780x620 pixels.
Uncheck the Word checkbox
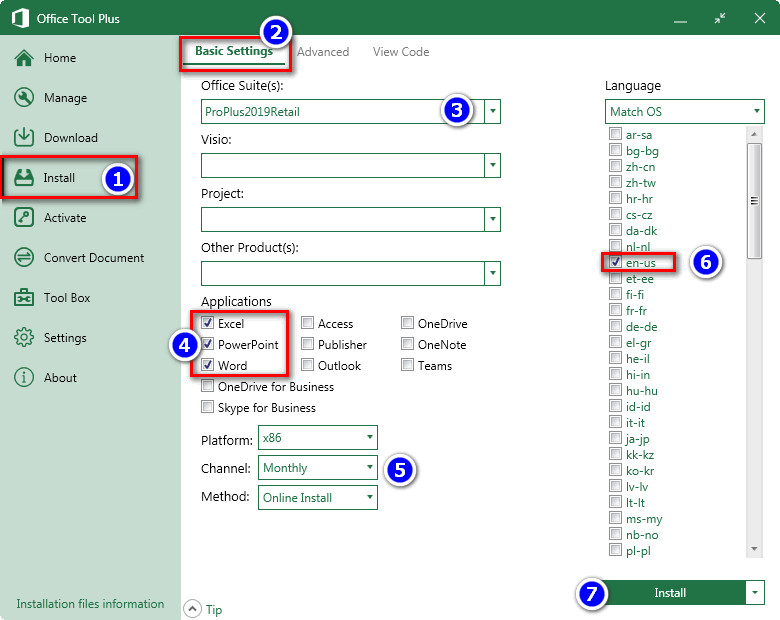pyautogui.click(x=207, y=365)
